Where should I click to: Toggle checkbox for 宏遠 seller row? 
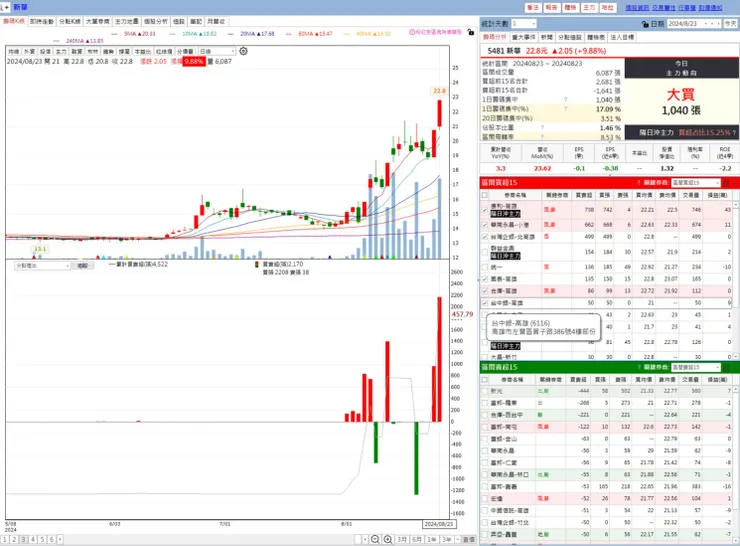(x=485, y=498)
